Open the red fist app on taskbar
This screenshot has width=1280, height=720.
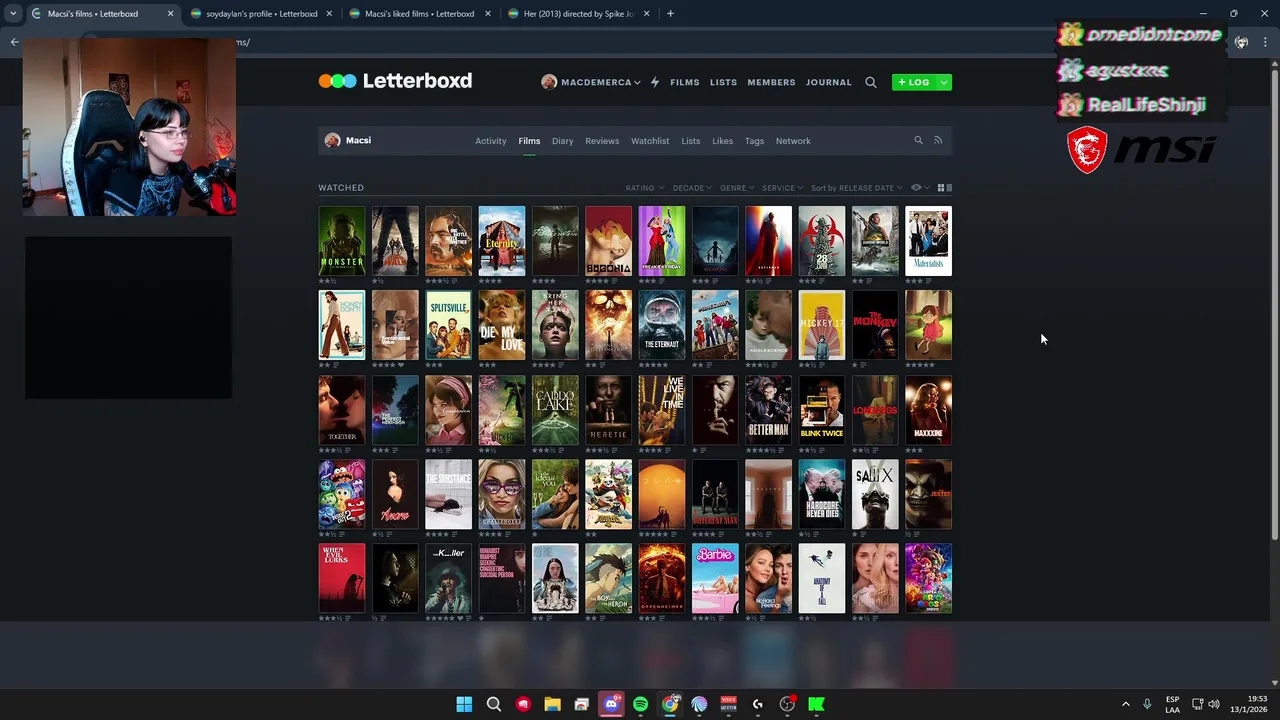[523, 704]
